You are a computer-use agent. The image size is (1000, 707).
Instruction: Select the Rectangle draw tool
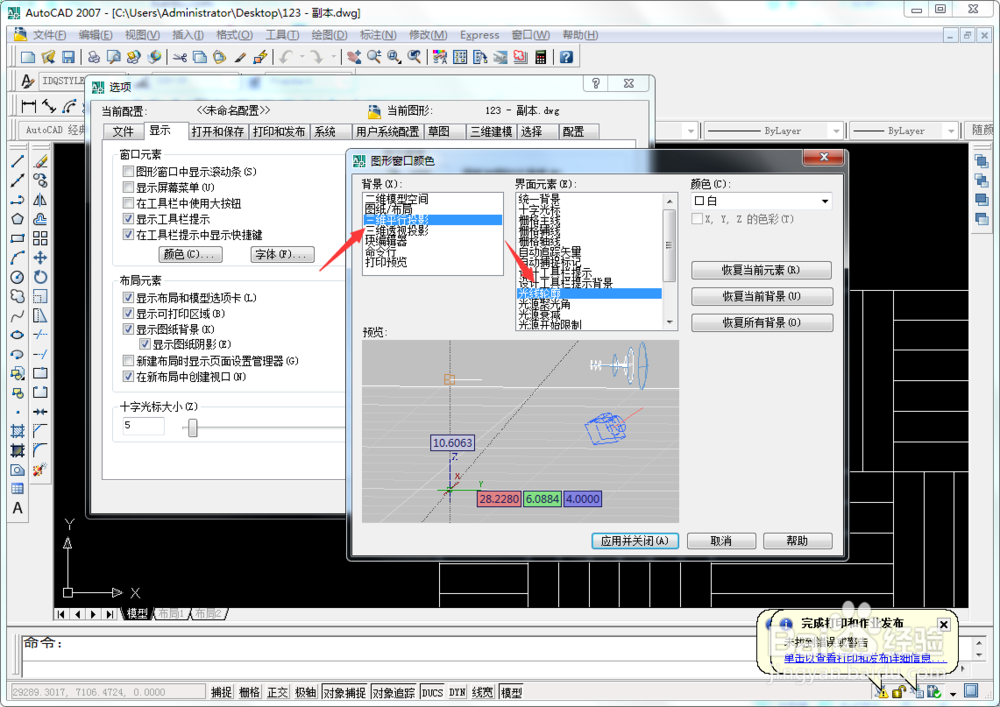17,238
